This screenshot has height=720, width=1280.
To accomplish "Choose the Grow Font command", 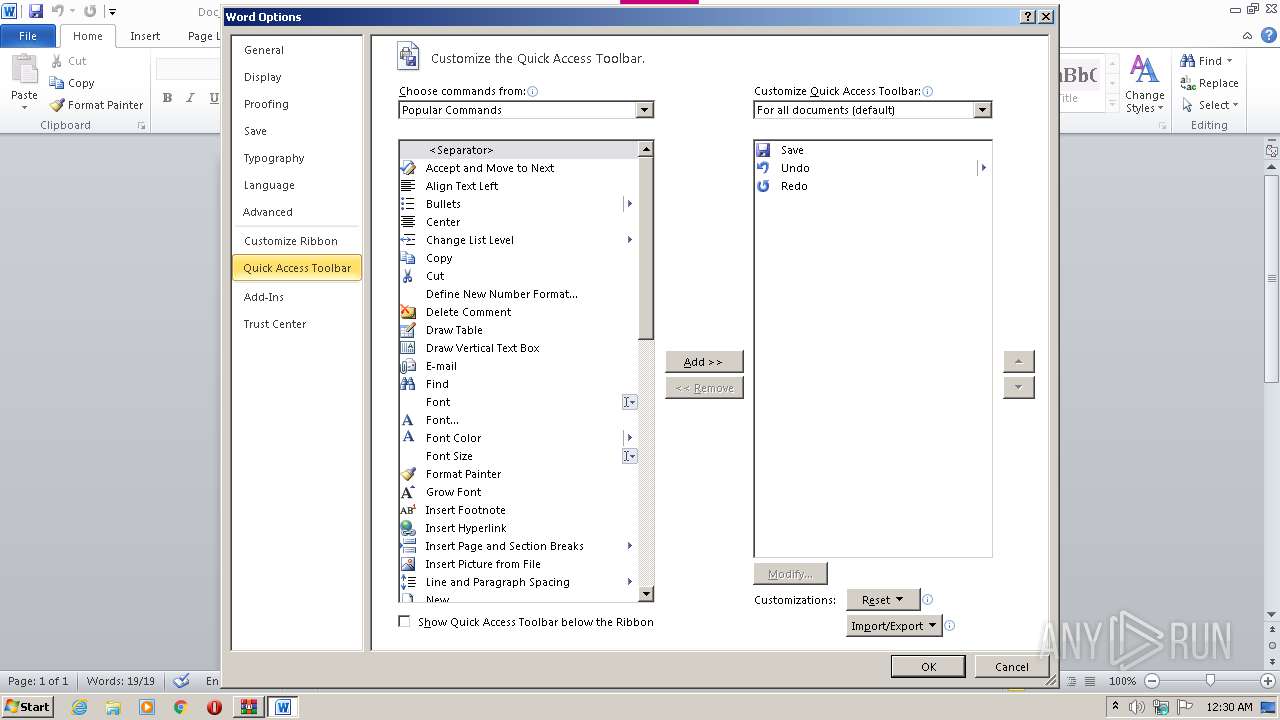I will click(518, 492).
